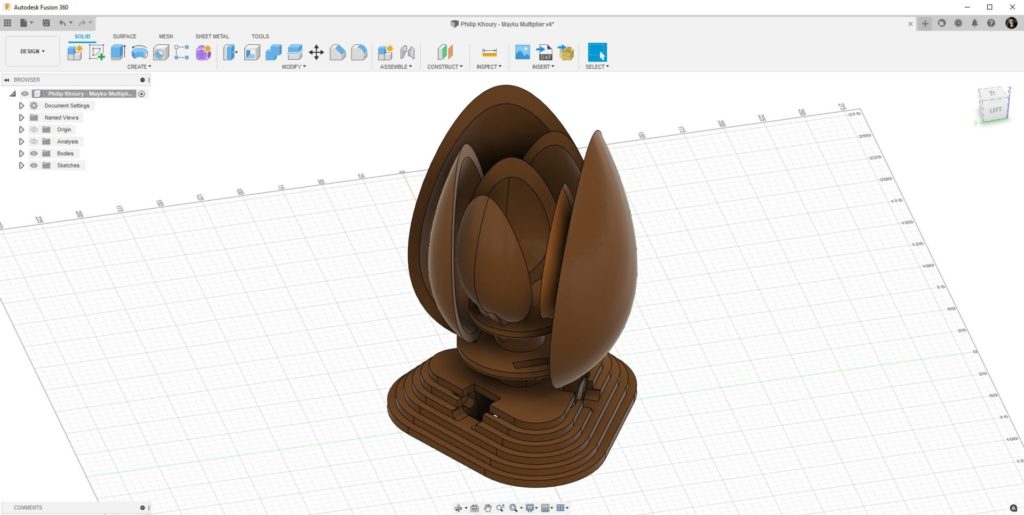Open the Construct dropdown menu
Viewport: 1024px width, 515px height.
(445, 67)
